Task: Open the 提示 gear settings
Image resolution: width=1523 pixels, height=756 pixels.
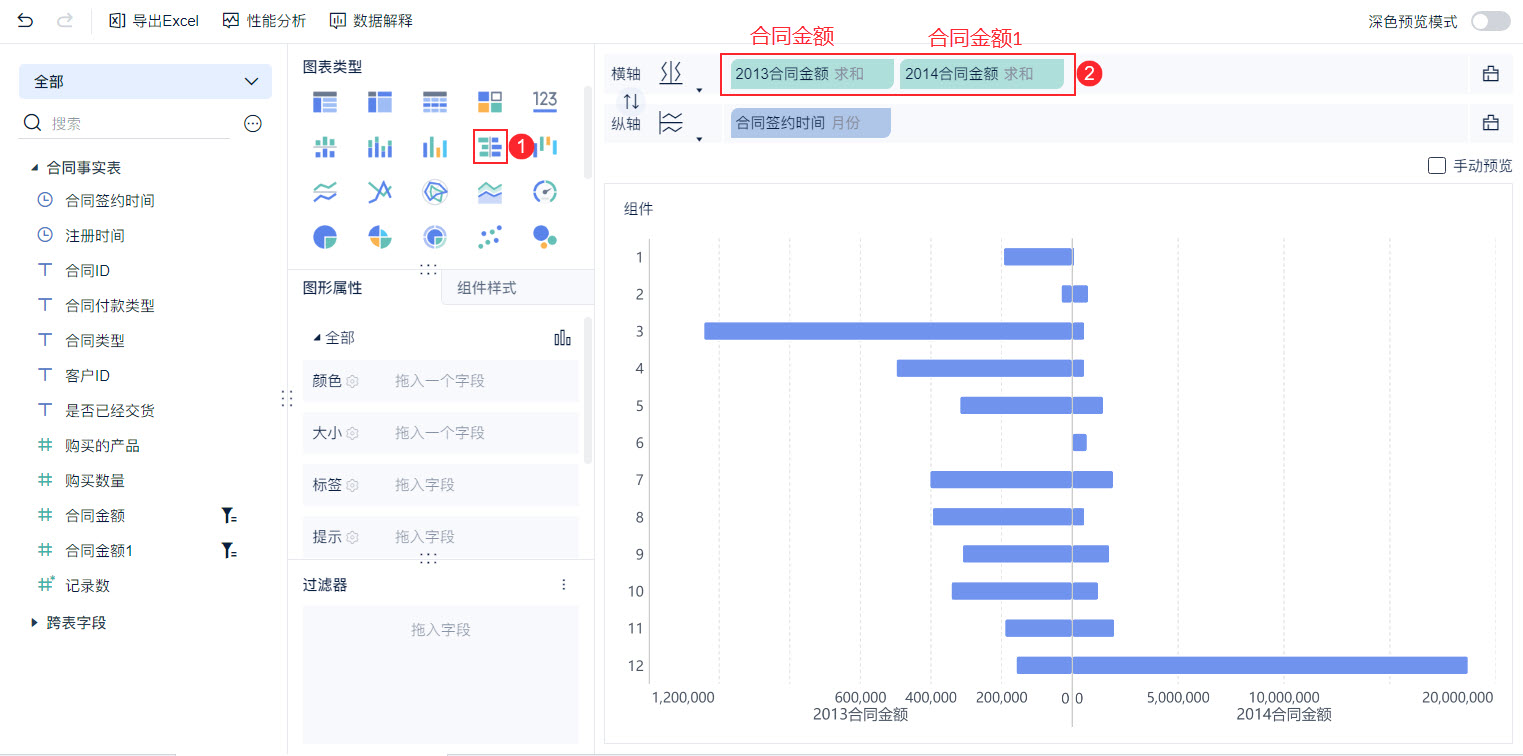Action: point(353,537)
